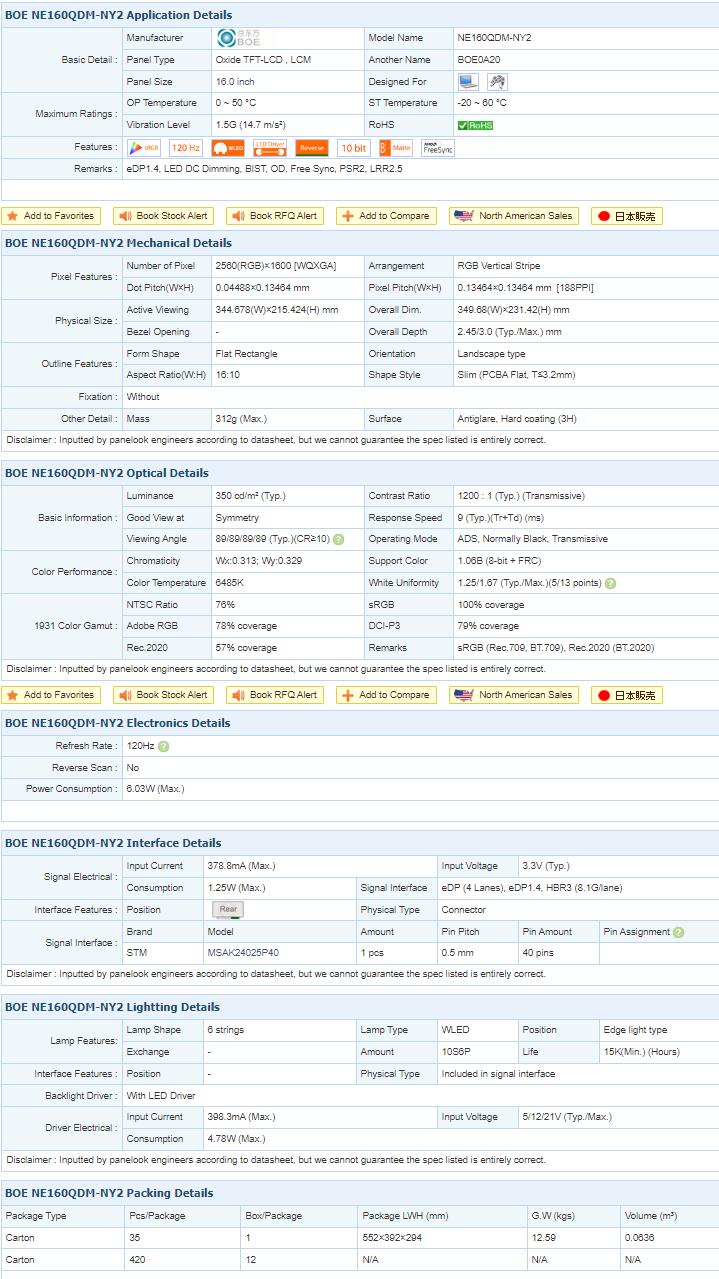Screen dimensions: 719x1279
Task: Click Add to Compare below Optical Details
Action: [386, 695]
